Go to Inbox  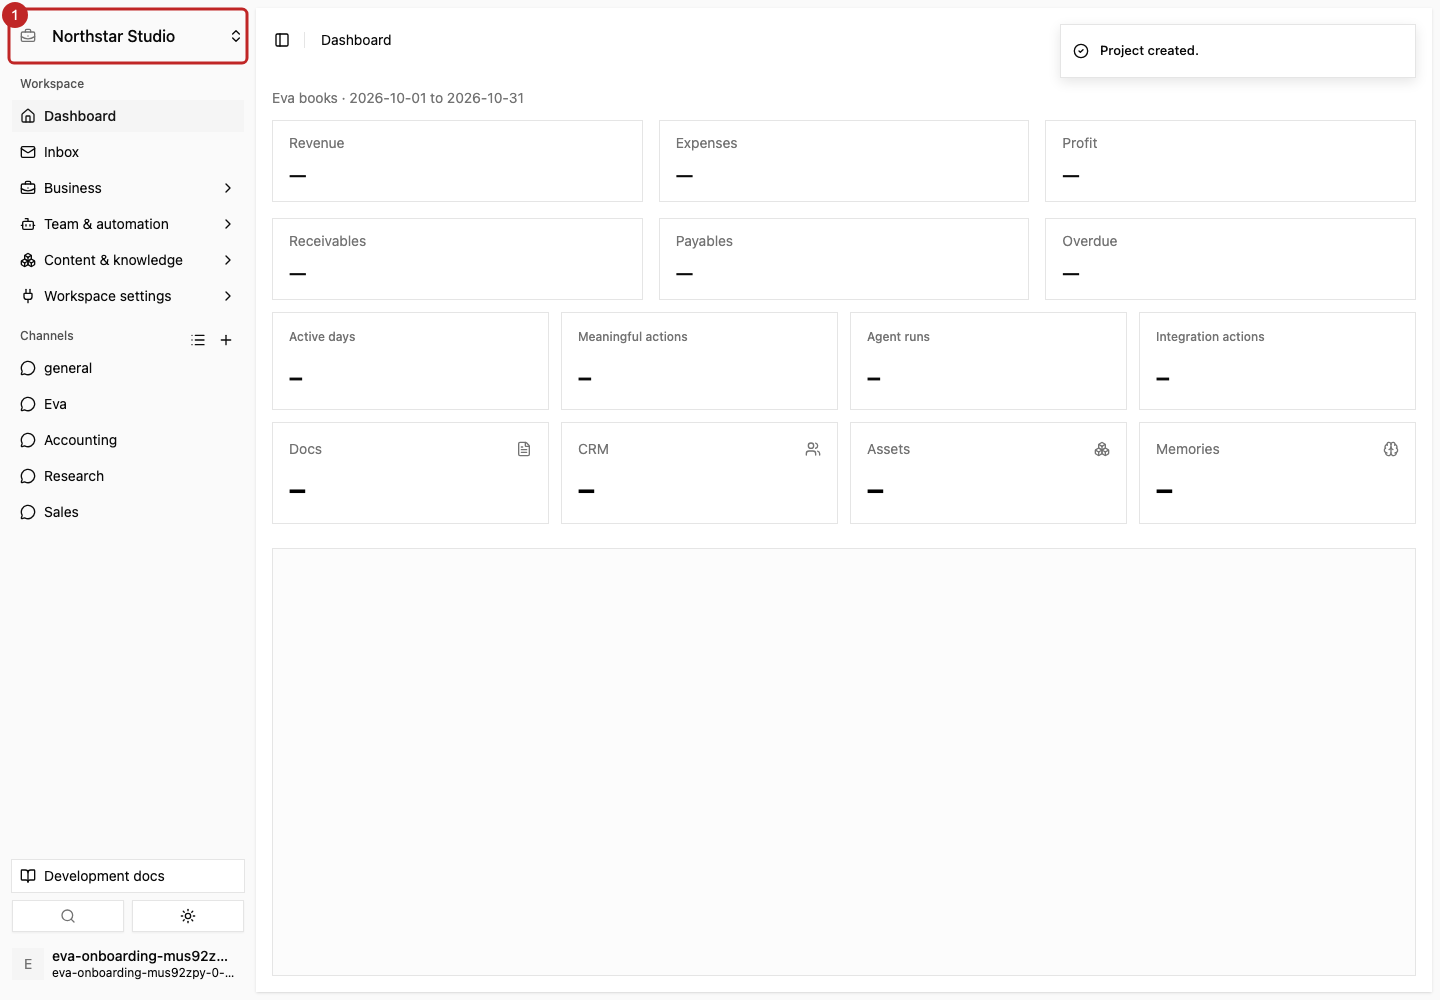point(128,152)
